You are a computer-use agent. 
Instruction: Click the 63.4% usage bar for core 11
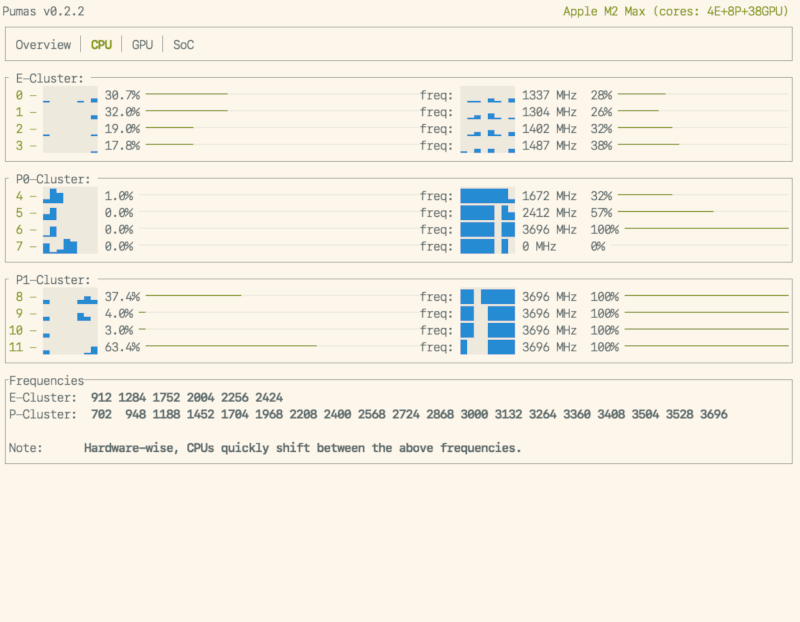(x=231, y=347)
